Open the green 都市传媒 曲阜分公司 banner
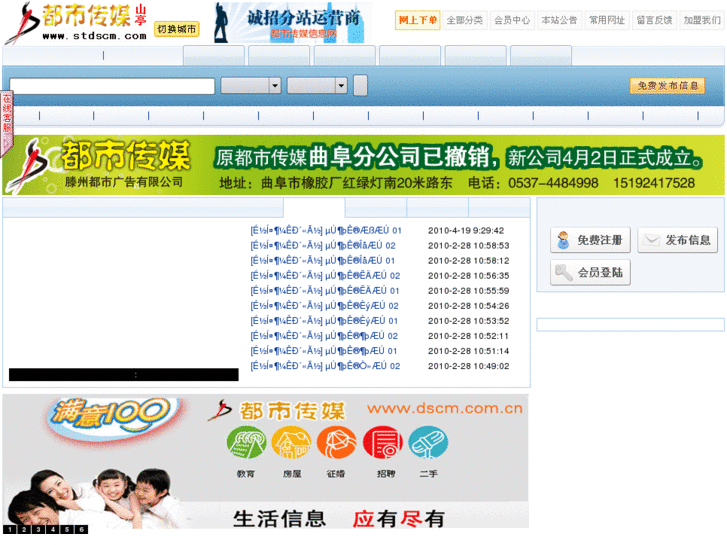This screenshot has height=545, width=727. (363, 165)
